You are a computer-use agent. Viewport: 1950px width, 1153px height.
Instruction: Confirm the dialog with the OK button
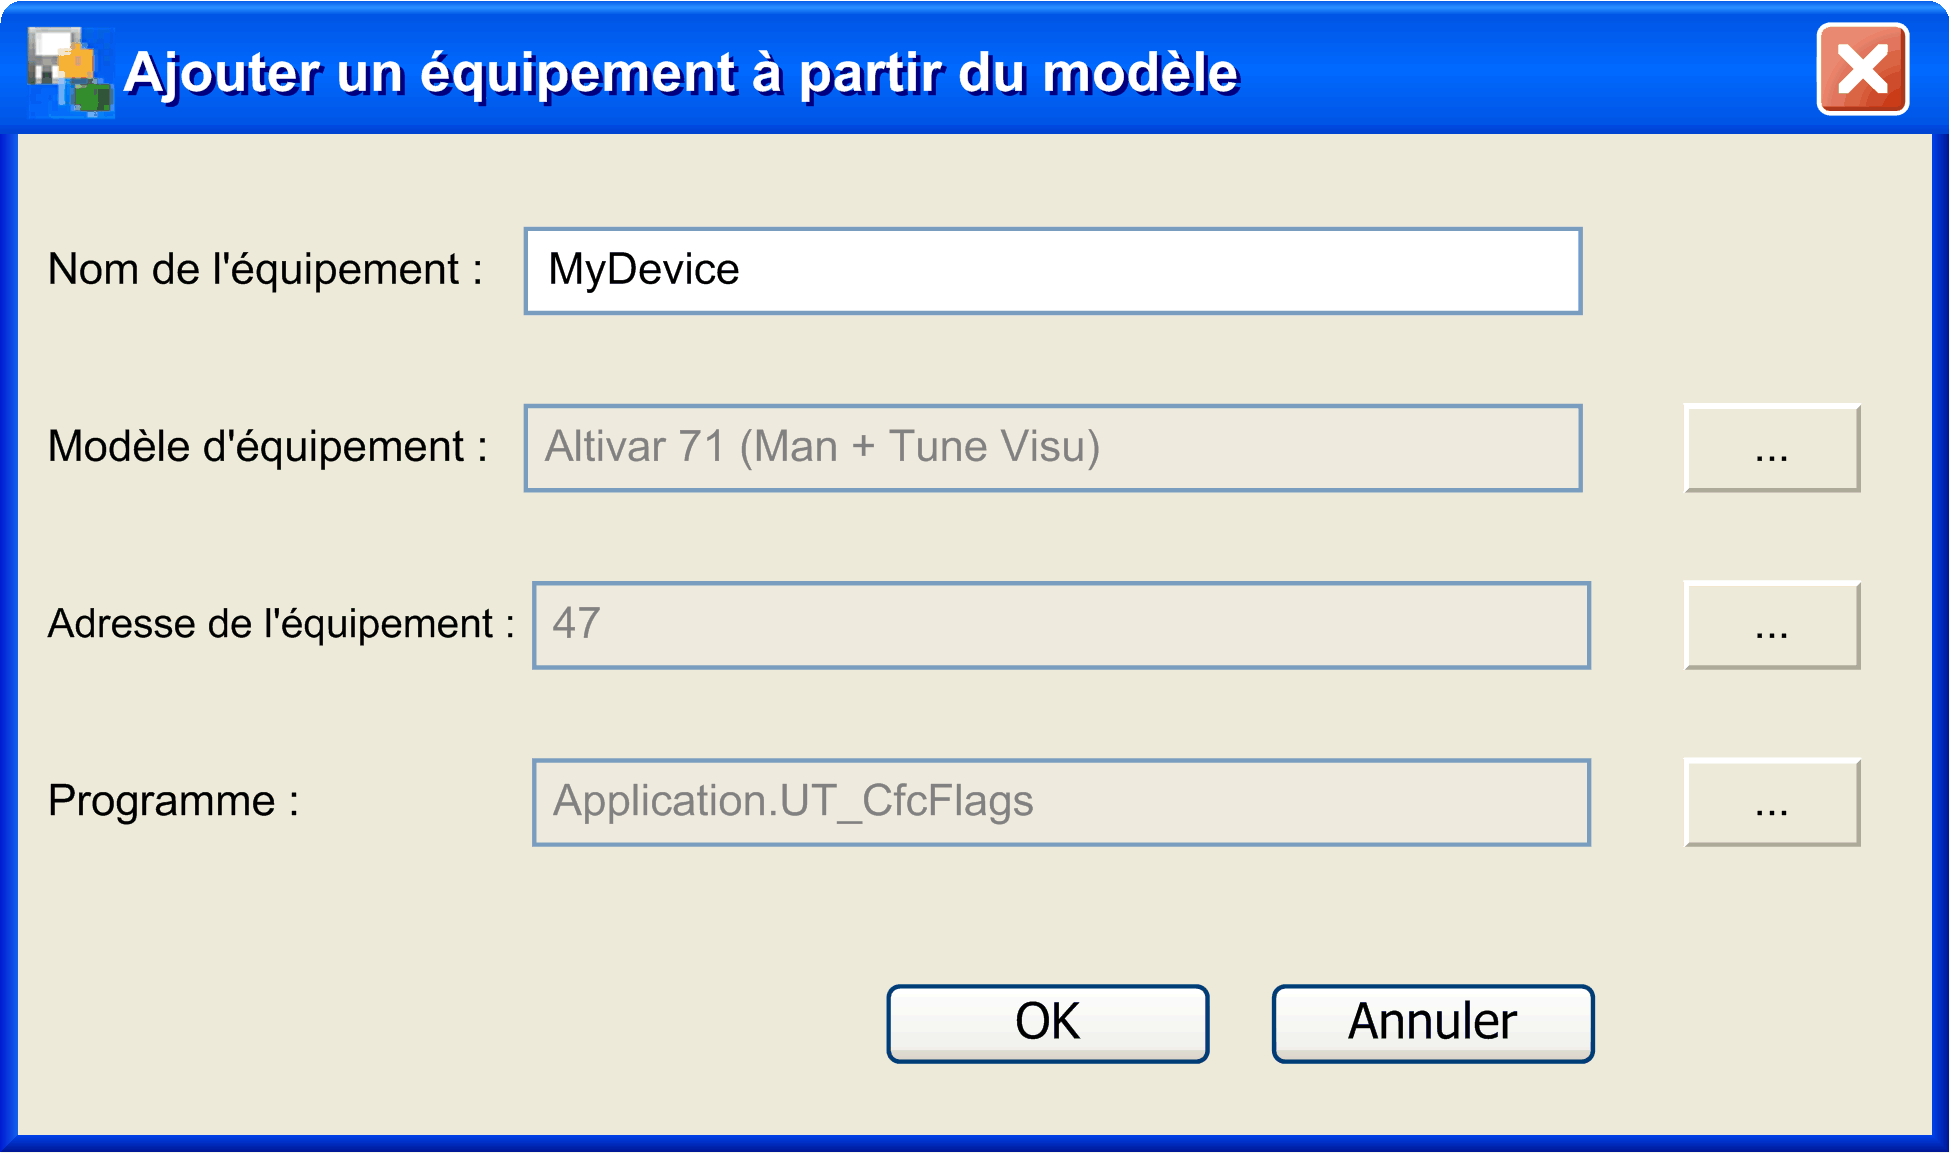point(1047,1023)
